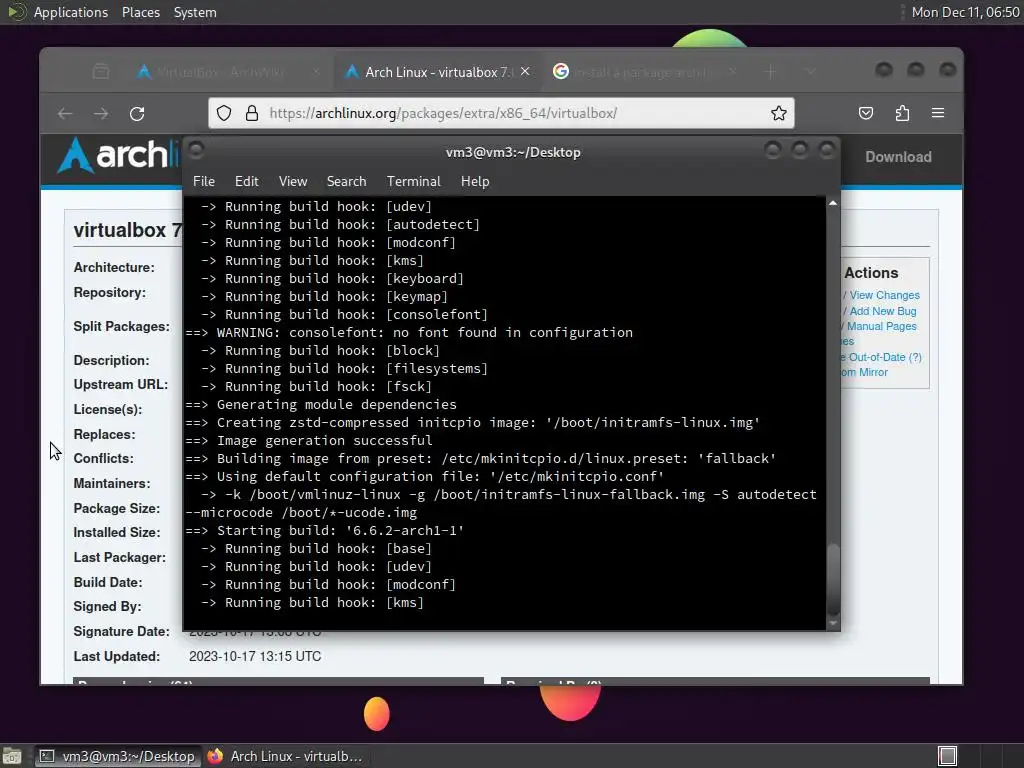
Task: Open the terminal View menu
Action: [x=293, y=181]
